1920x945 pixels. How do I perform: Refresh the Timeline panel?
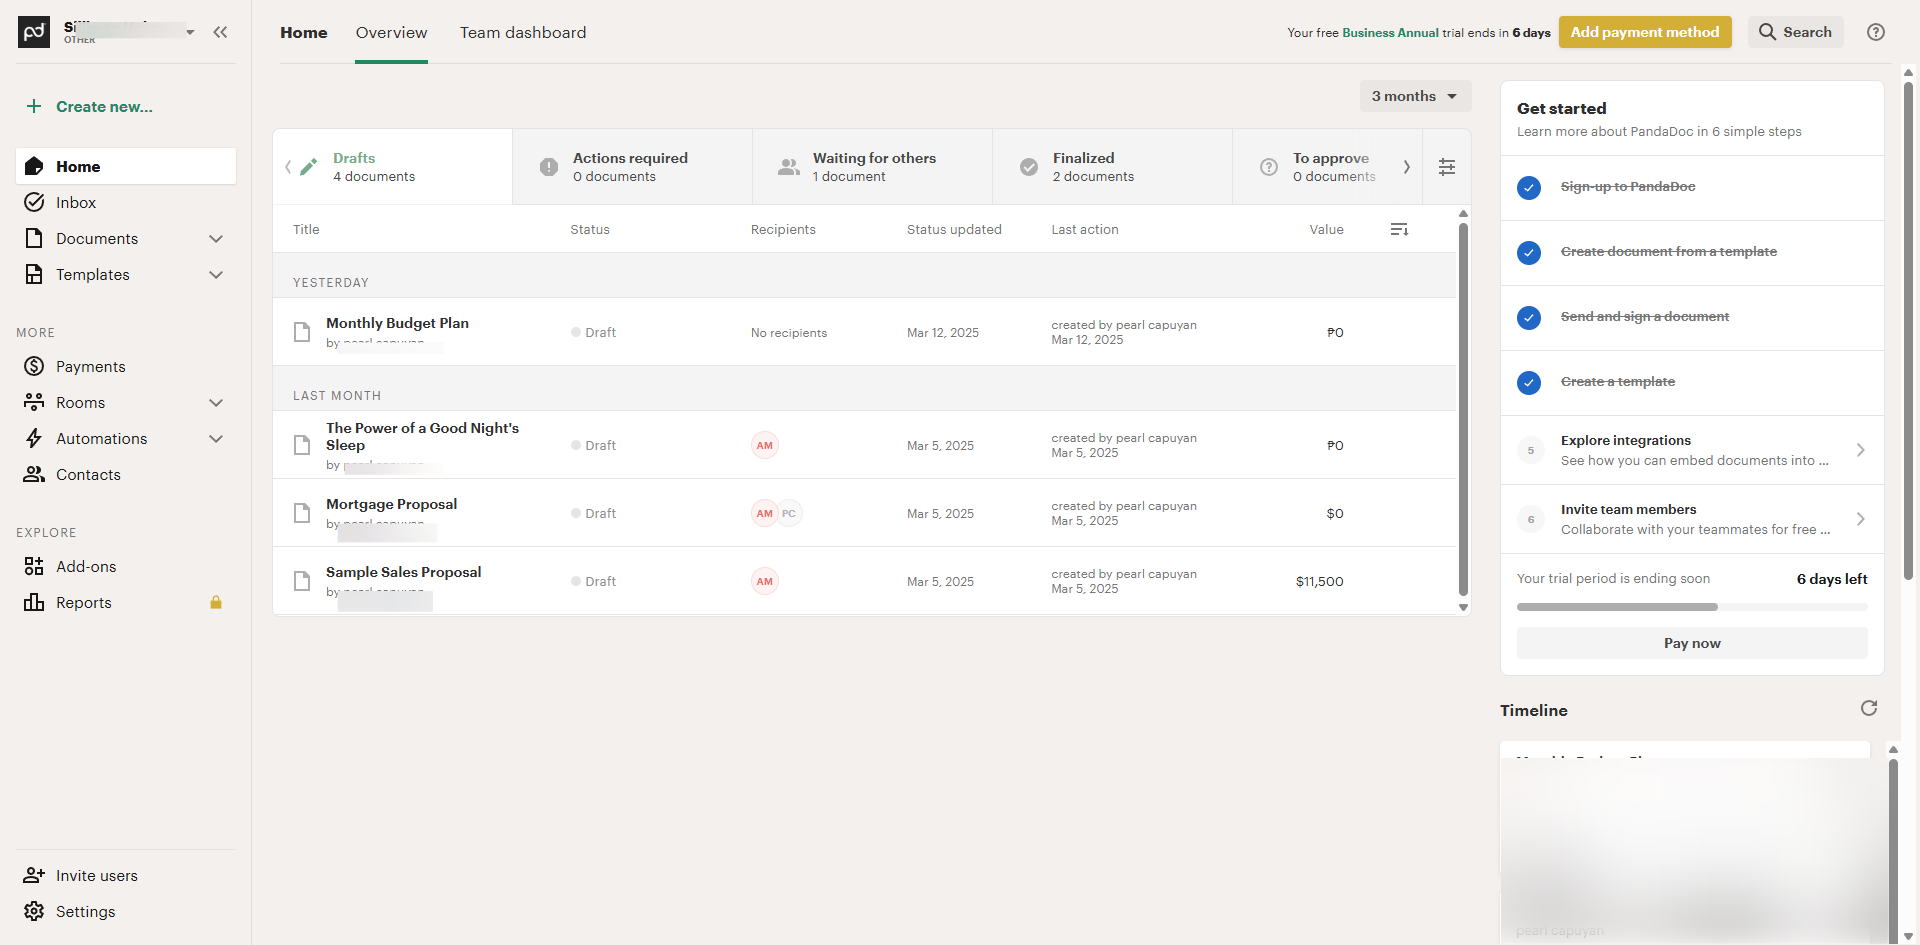click(x=1868, y=709)
